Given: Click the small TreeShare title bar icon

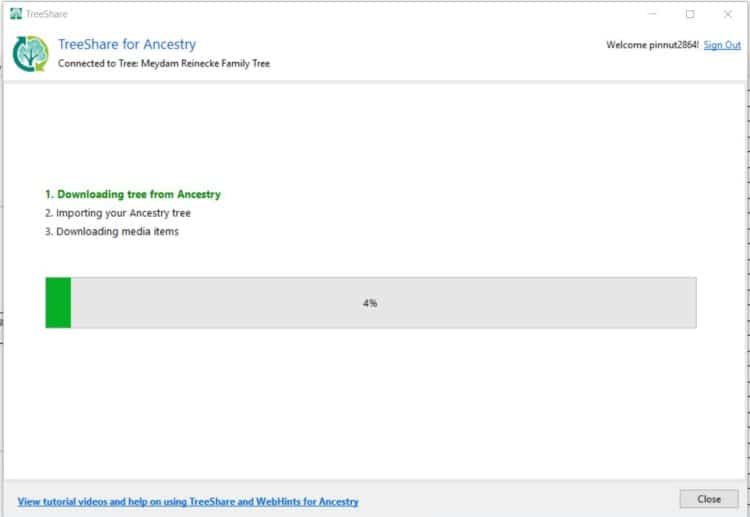Looking at the screenshot, I should pyautogui.click(x=16, y=13).
